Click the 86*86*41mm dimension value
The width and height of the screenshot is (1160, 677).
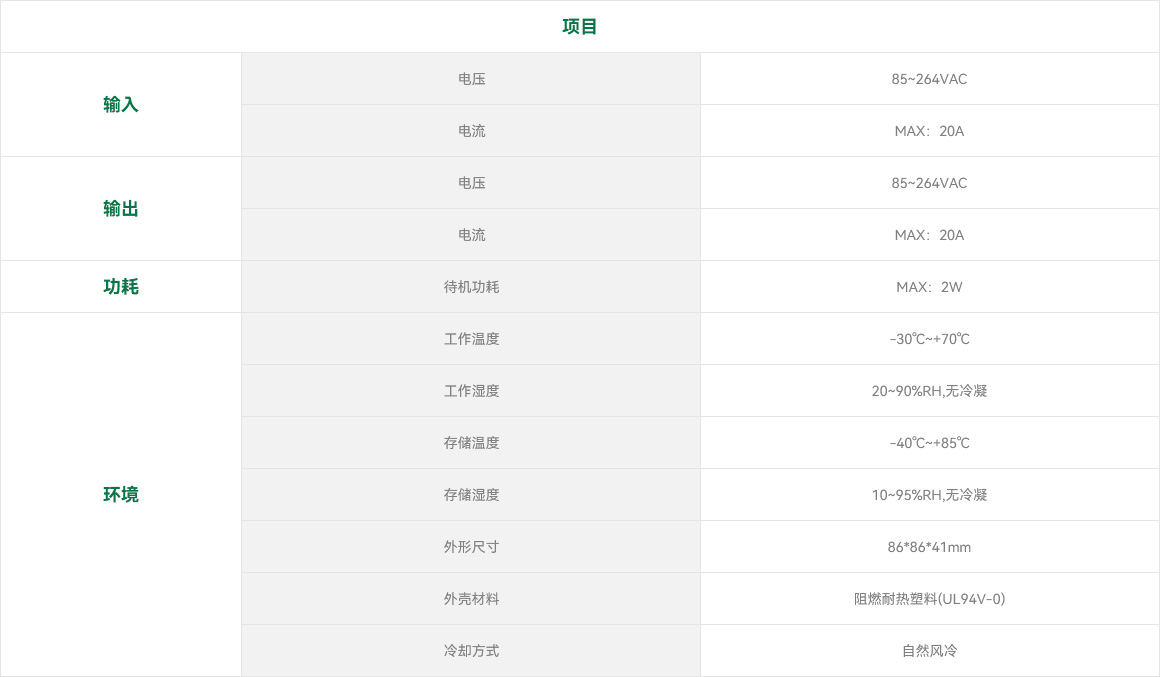tap(929, 547)
